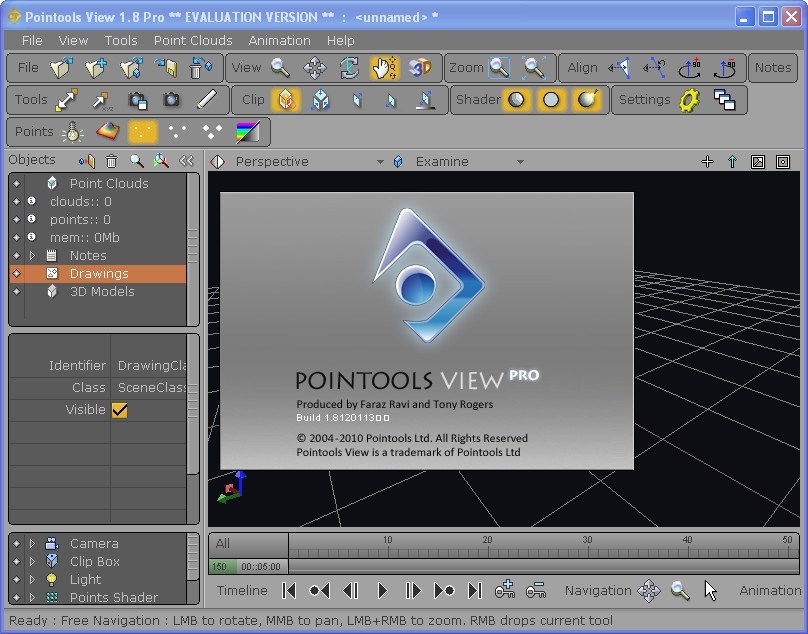
Task: Open Settings yellow gear icon
Action: click(689, 100)
